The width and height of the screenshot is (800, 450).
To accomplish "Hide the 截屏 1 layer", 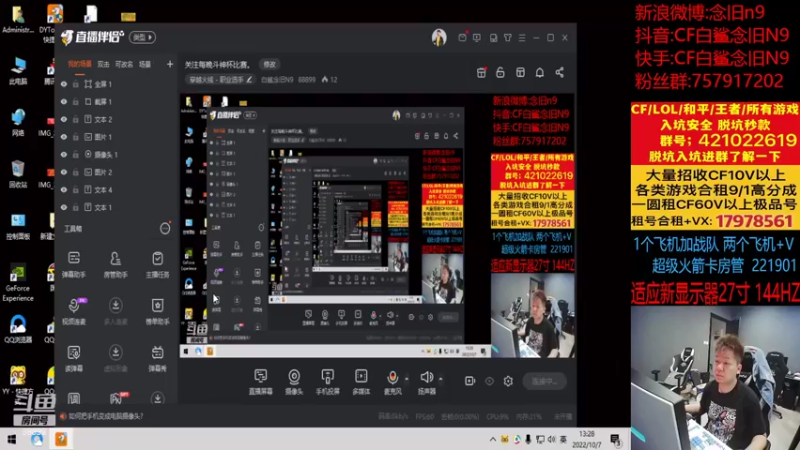I will (x=64, y=102).
